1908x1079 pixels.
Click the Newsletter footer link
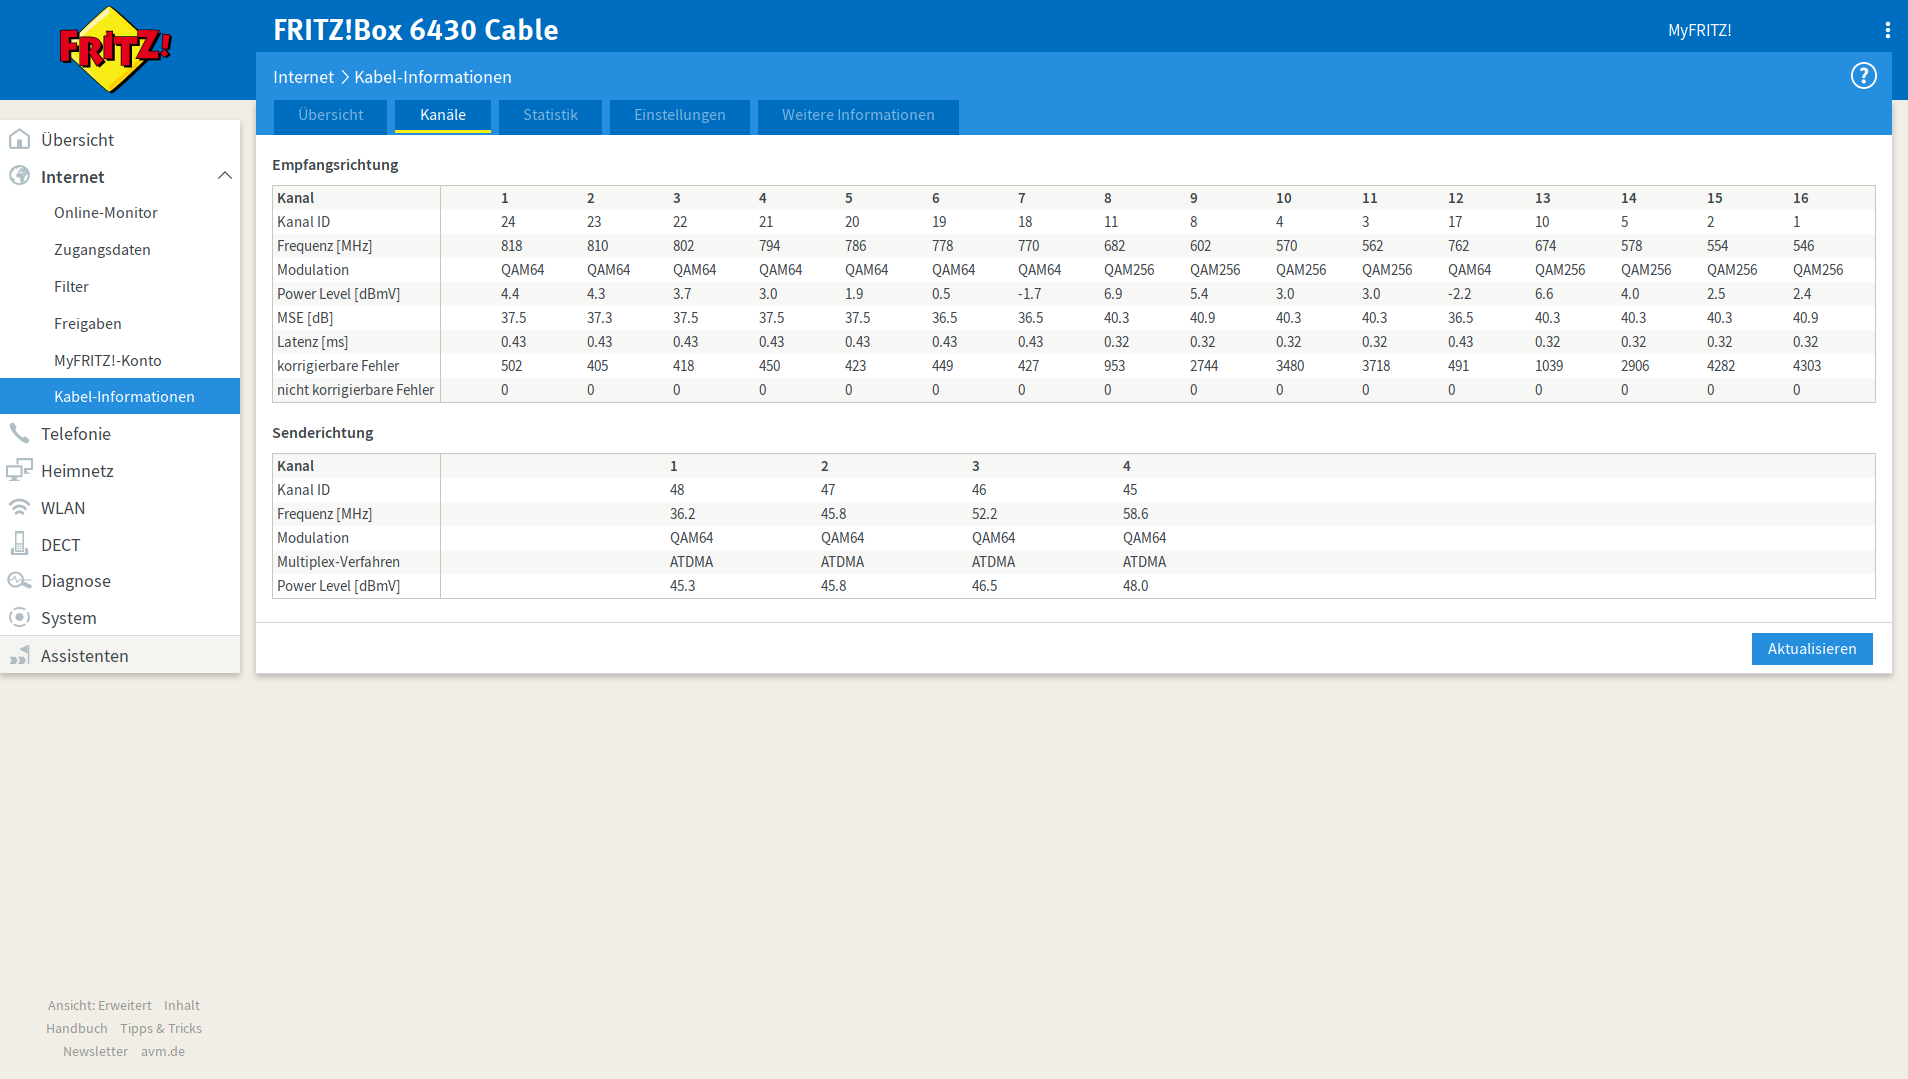(95, 1051)
